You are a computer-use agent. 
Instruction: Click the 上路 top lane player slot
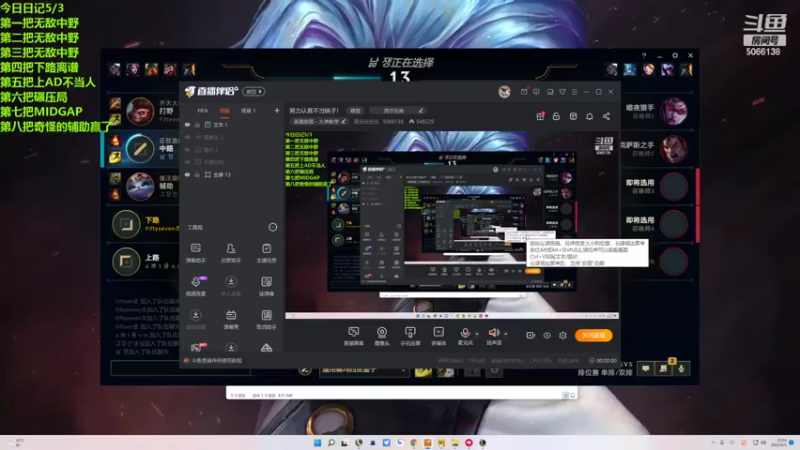pyautogui.click(x=143, y=261)
